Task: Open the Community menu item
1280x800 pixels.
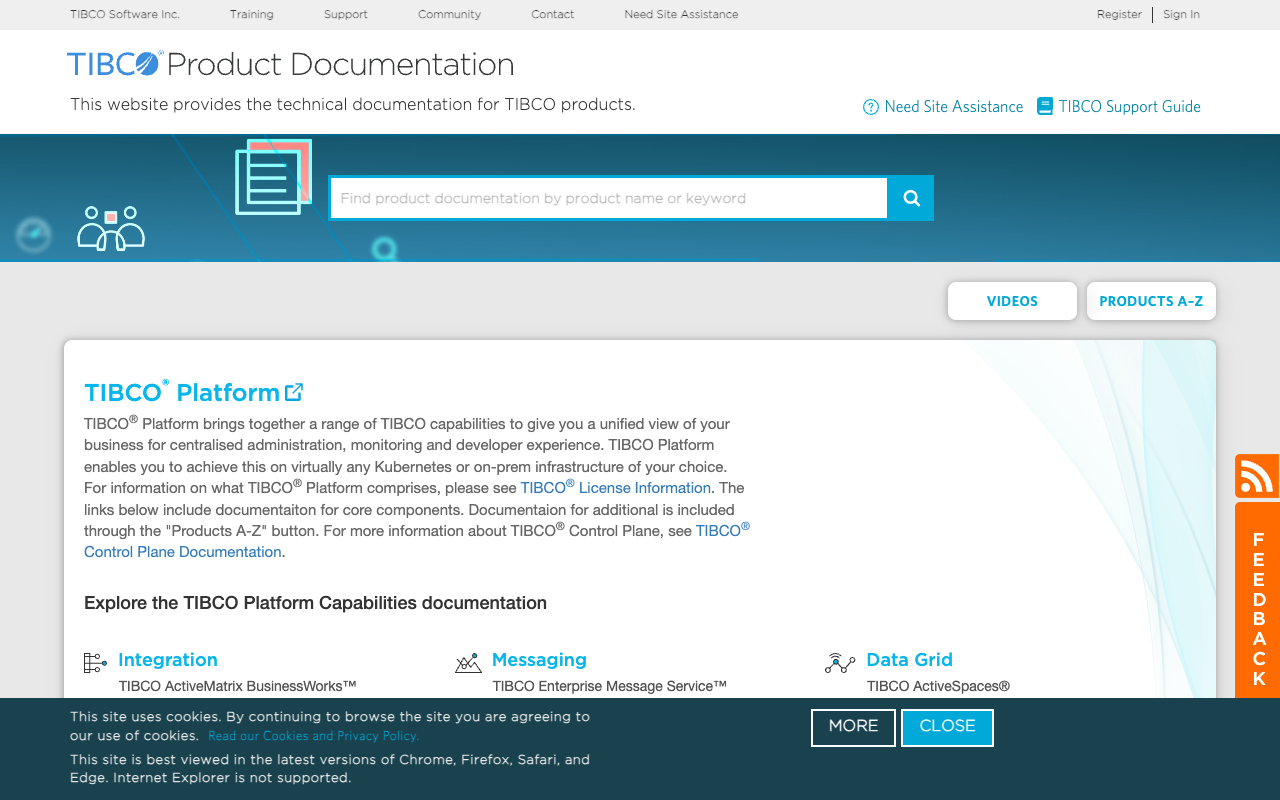Action: (450, 14)
